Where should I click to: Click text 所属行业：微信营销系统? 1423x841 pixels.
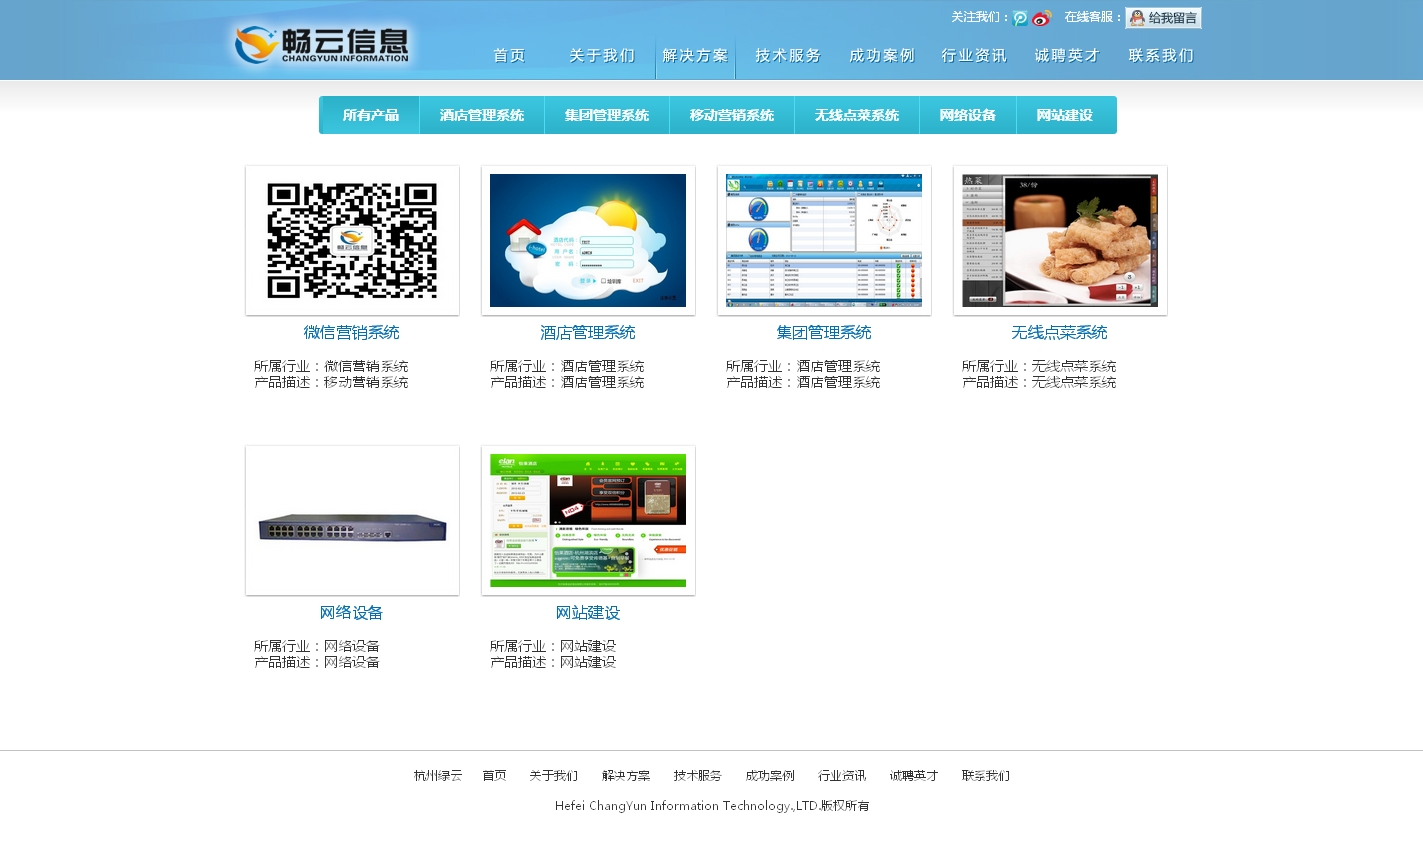pos(331,367)
